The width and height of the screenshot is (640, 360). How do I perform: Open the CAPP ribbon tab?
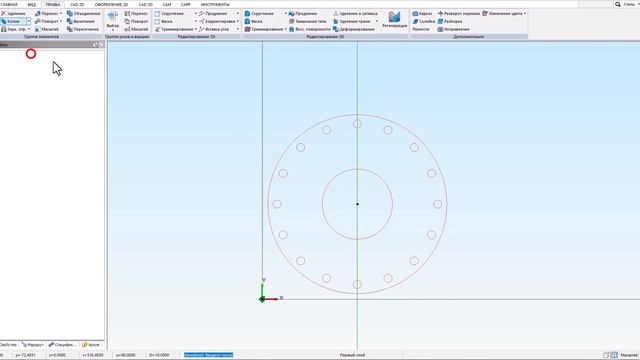pos(186,4)
